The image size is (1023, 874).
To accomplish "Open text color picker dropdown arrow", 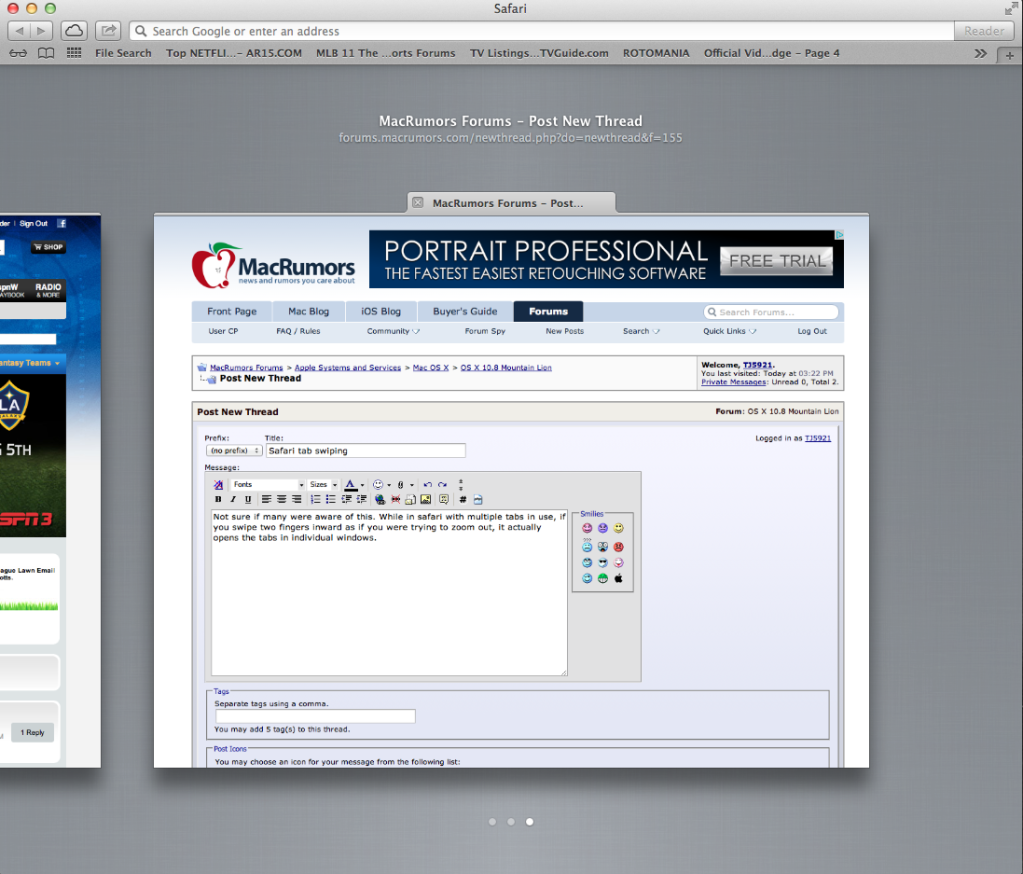I will click(362, 485).
